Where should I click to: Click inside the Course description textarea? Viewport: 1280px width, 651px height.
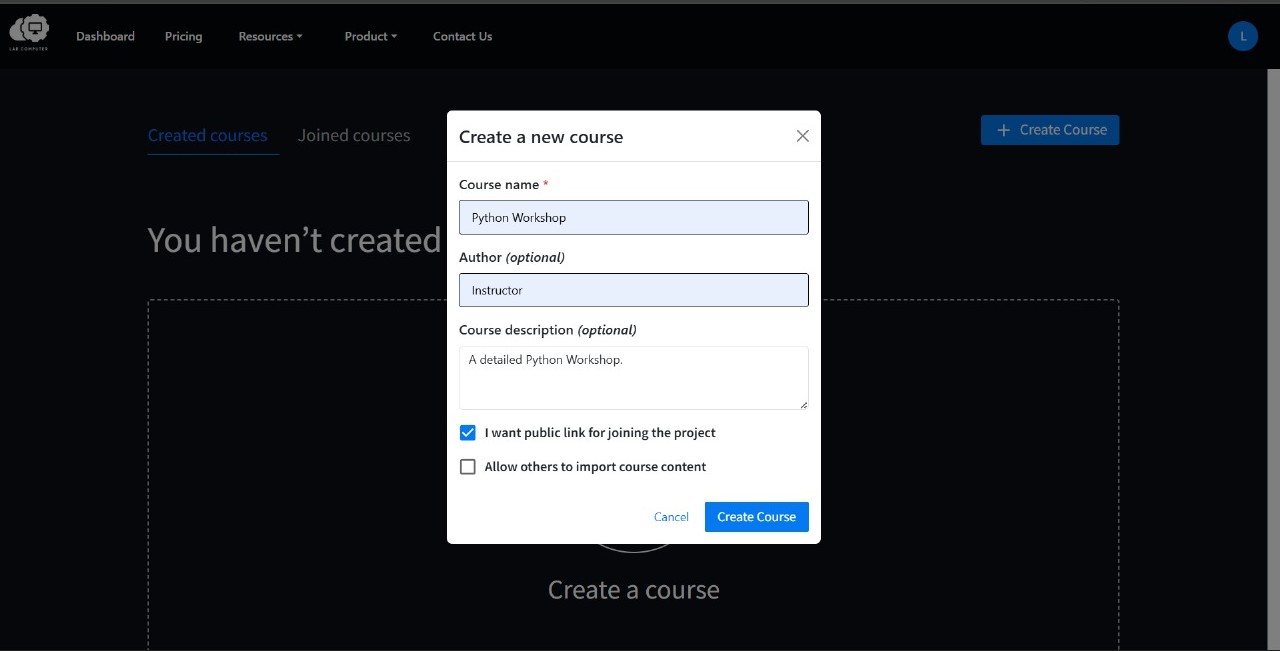click(x=634, y=378)
